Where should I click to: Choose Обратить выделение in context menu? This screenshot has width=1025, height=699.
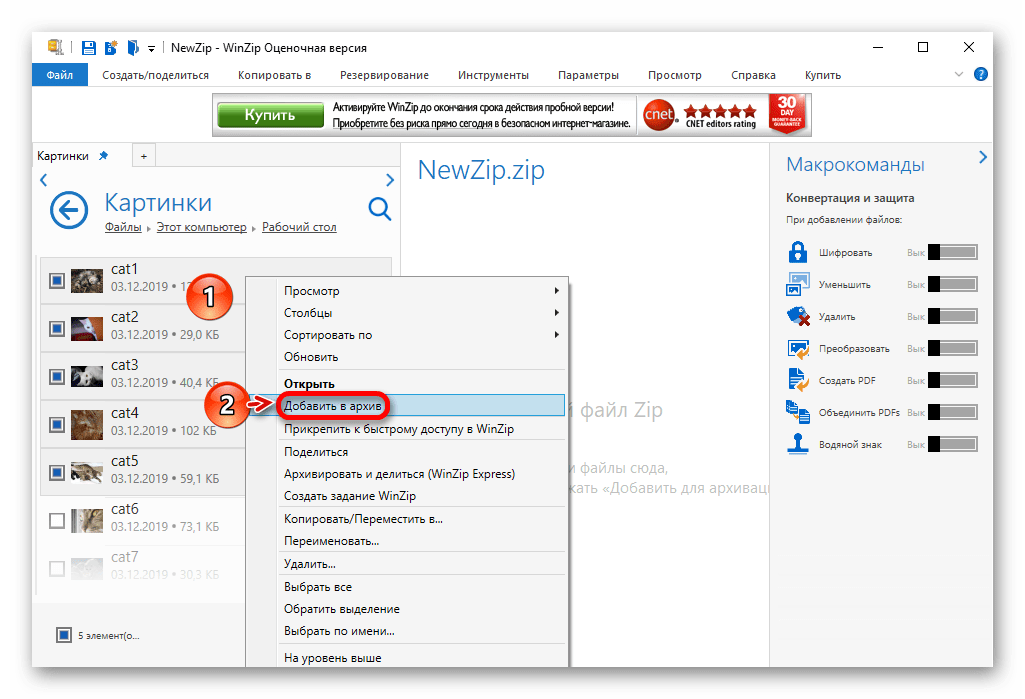point(421,609)
